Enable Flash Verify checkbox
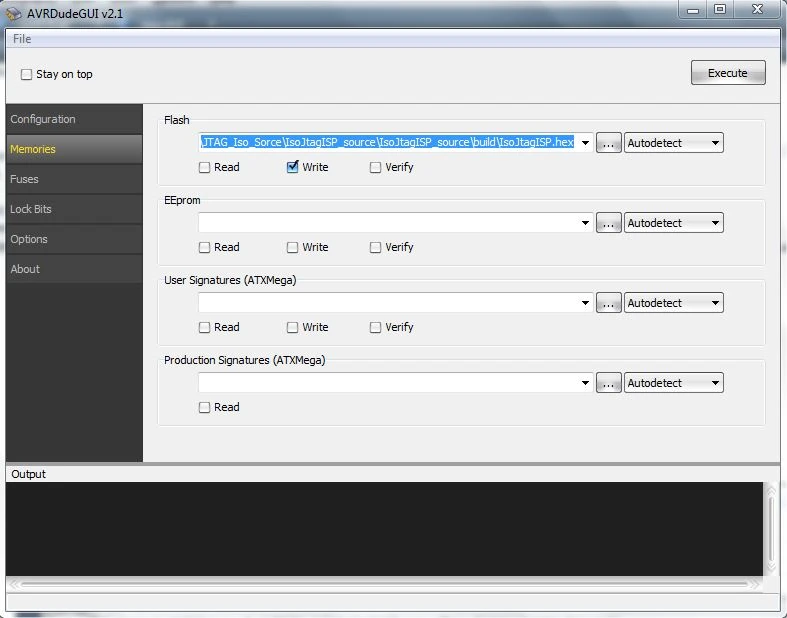This screenshot has width=787, height=618. tap(375, 167)
